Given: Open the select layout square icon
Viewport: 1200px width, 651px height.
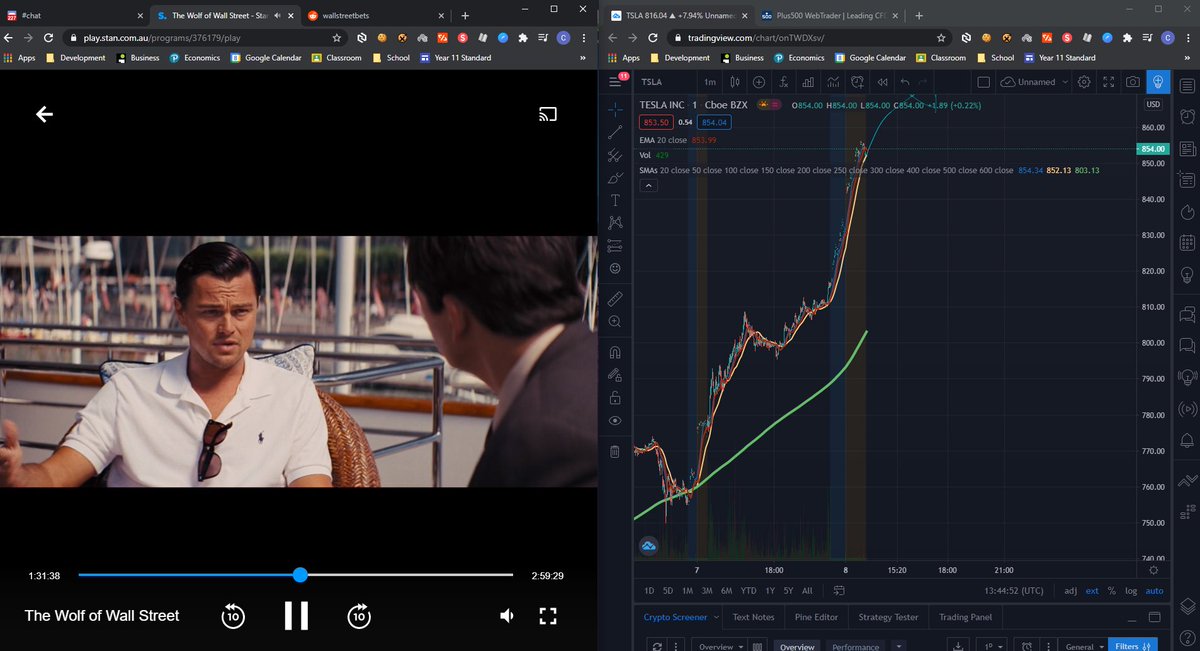Looking at the screenshot, I should pos(983,82).
